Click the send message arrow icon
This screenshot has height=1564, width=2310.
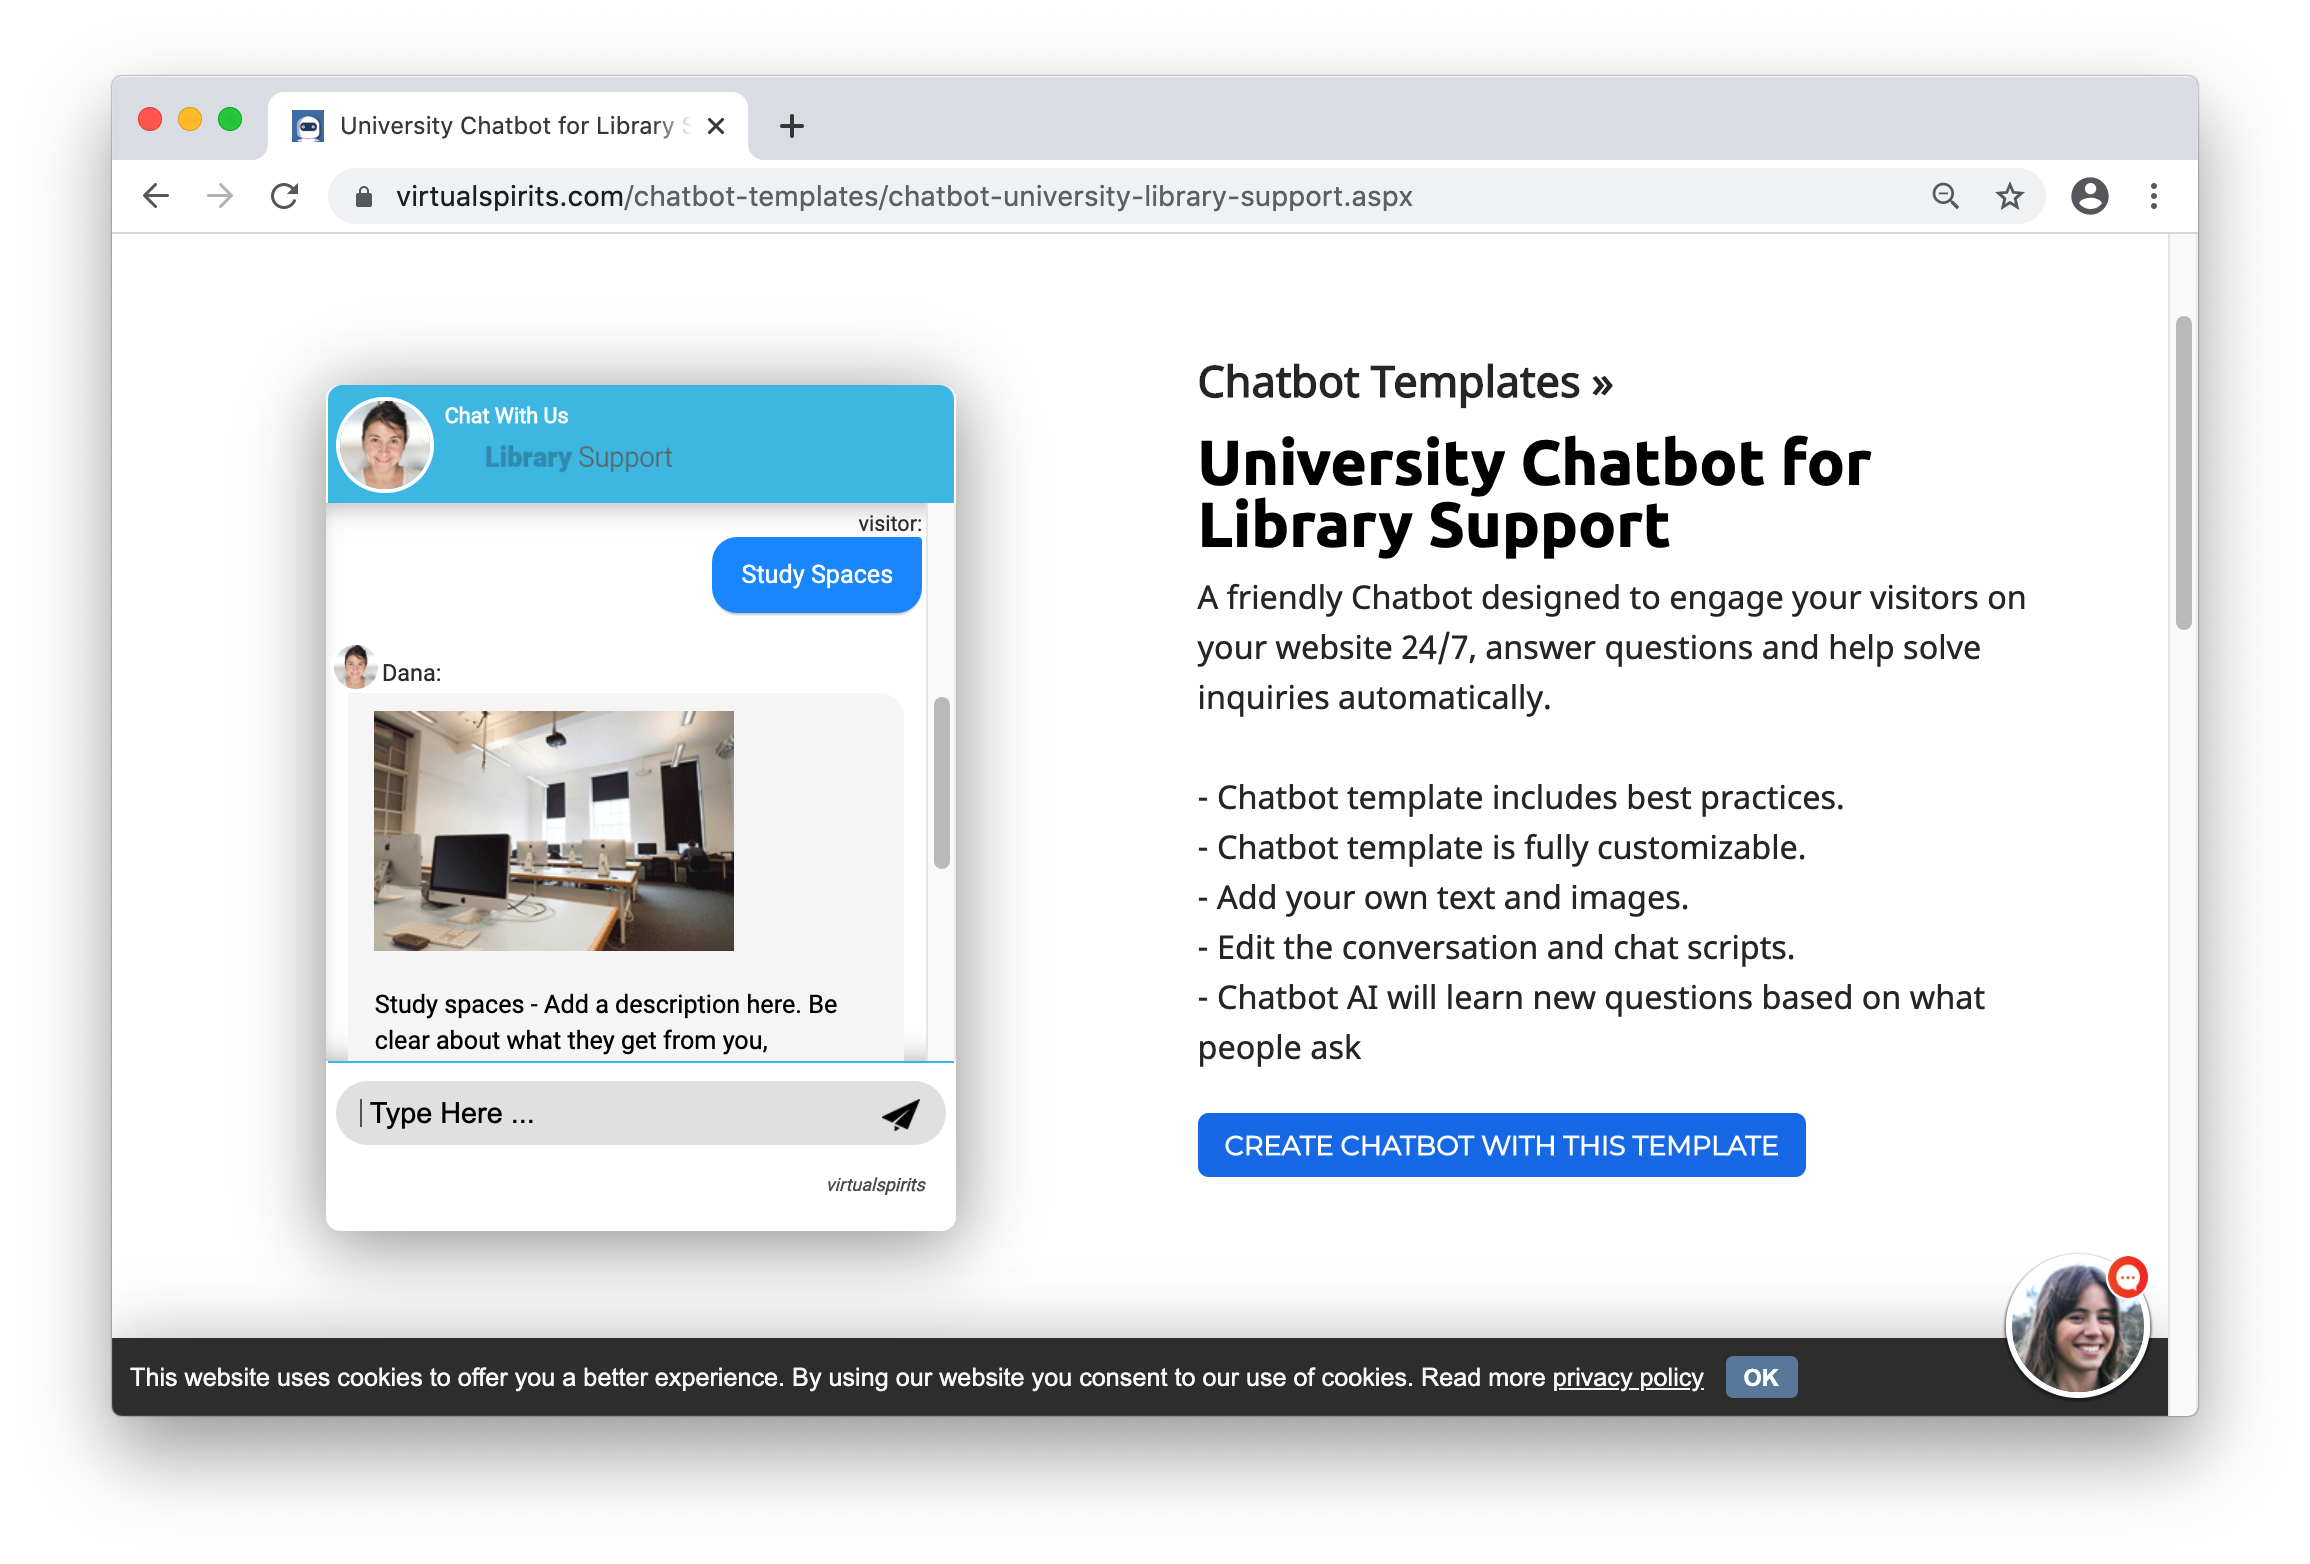tap(900, 1114)
